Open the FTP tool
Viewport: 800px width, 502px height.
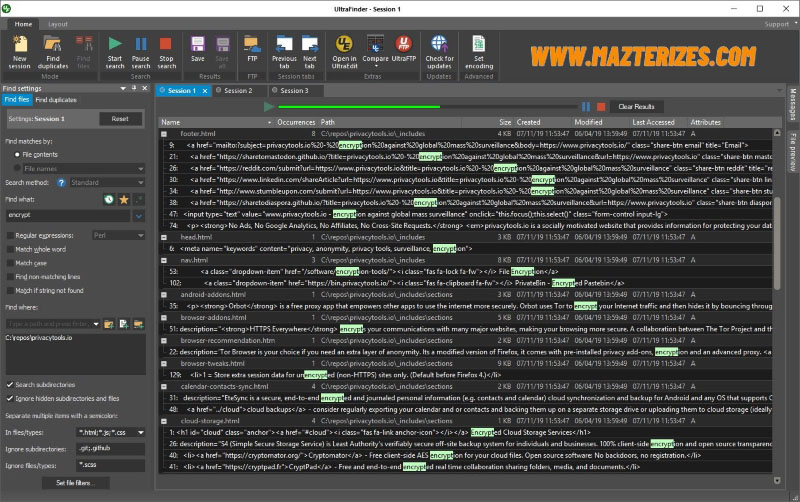252,49
